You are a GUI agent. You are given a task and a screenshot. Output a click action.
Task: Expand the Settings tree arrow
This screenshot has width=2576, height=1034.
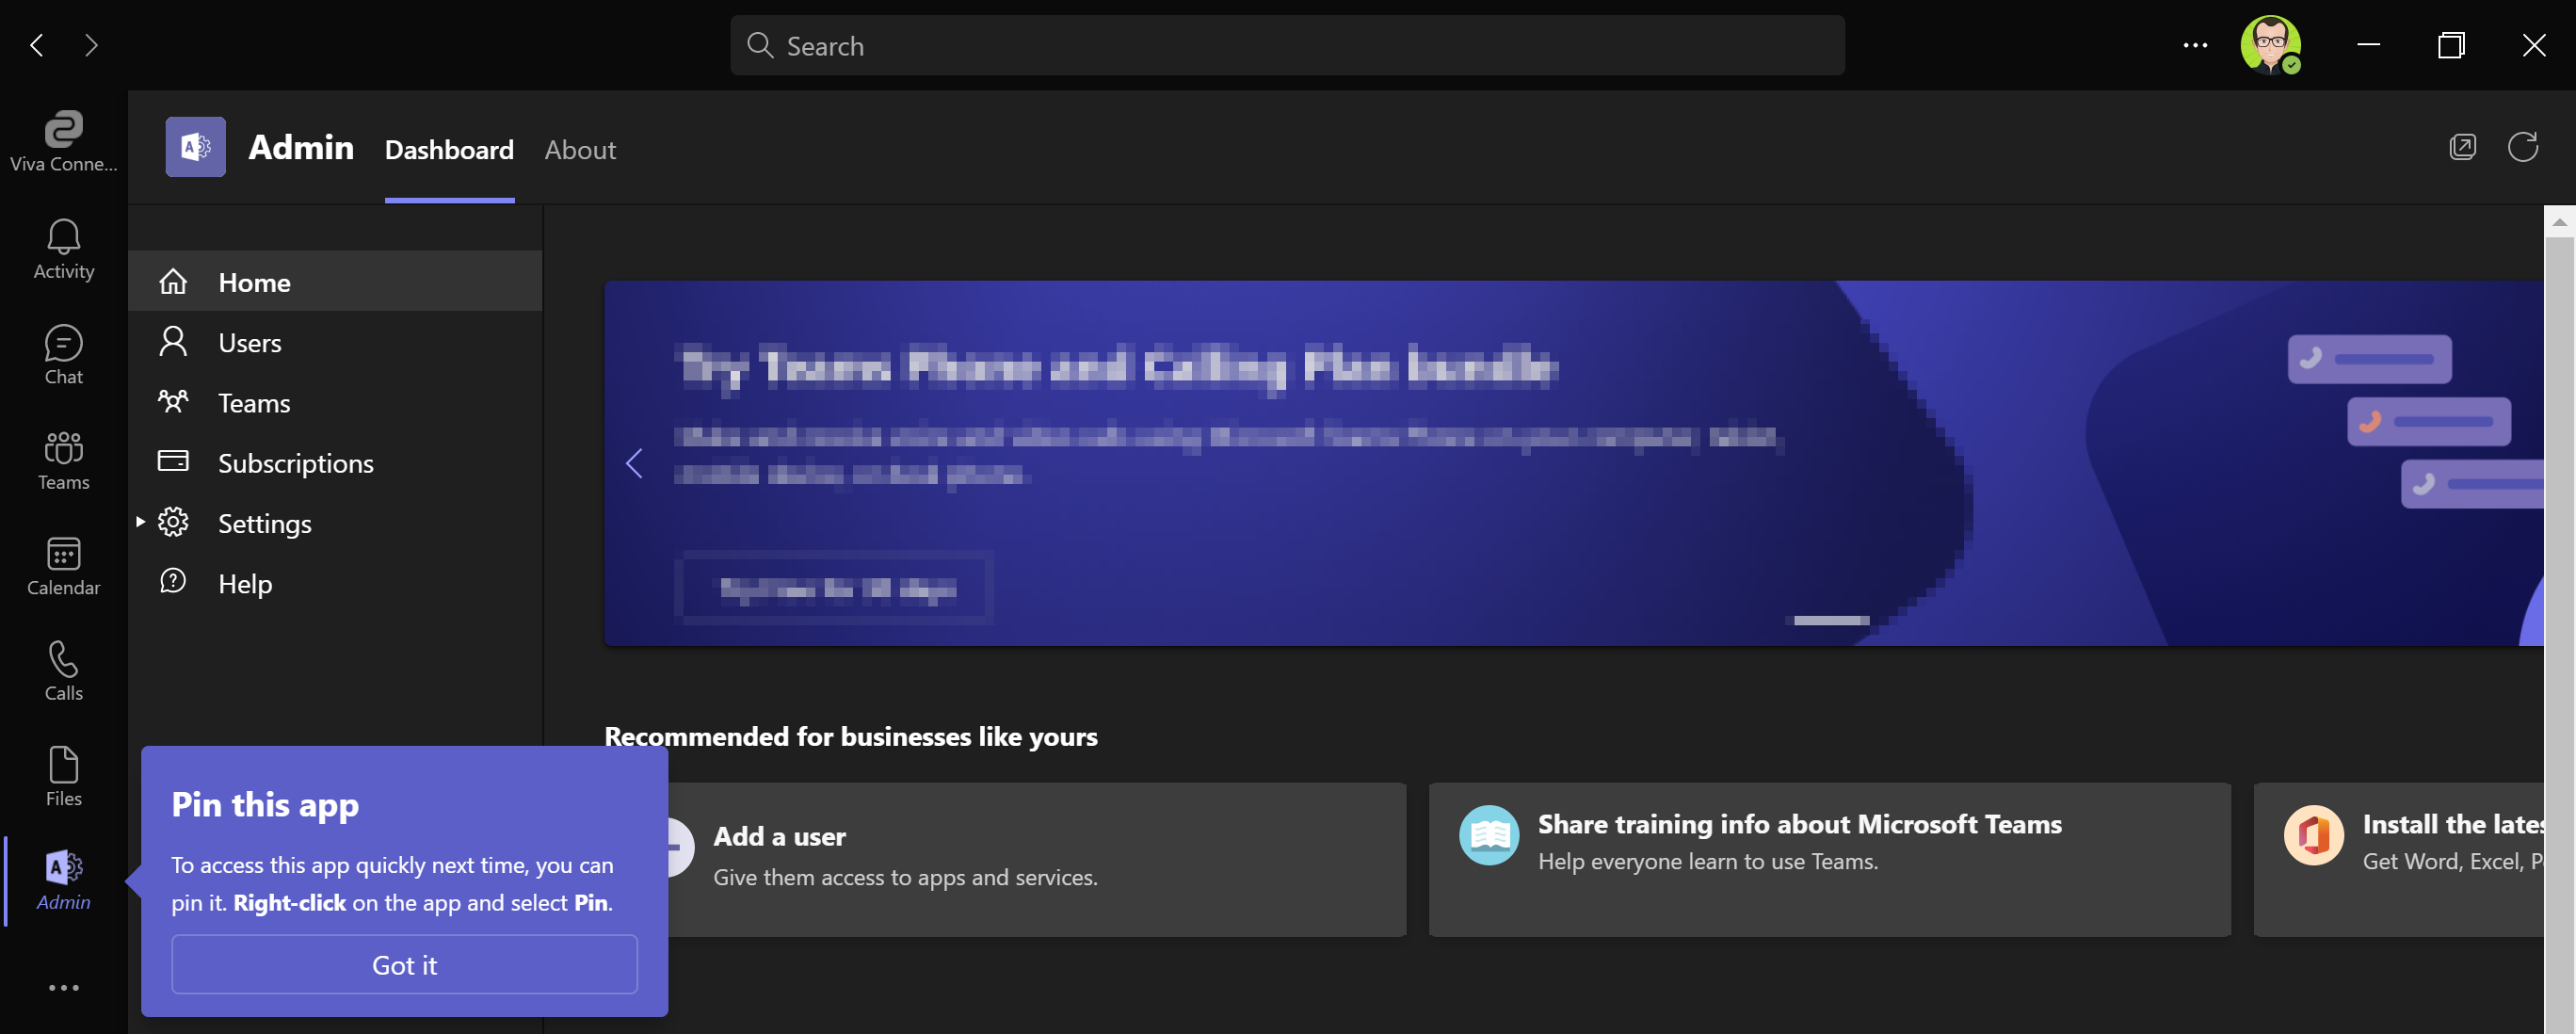140,522
